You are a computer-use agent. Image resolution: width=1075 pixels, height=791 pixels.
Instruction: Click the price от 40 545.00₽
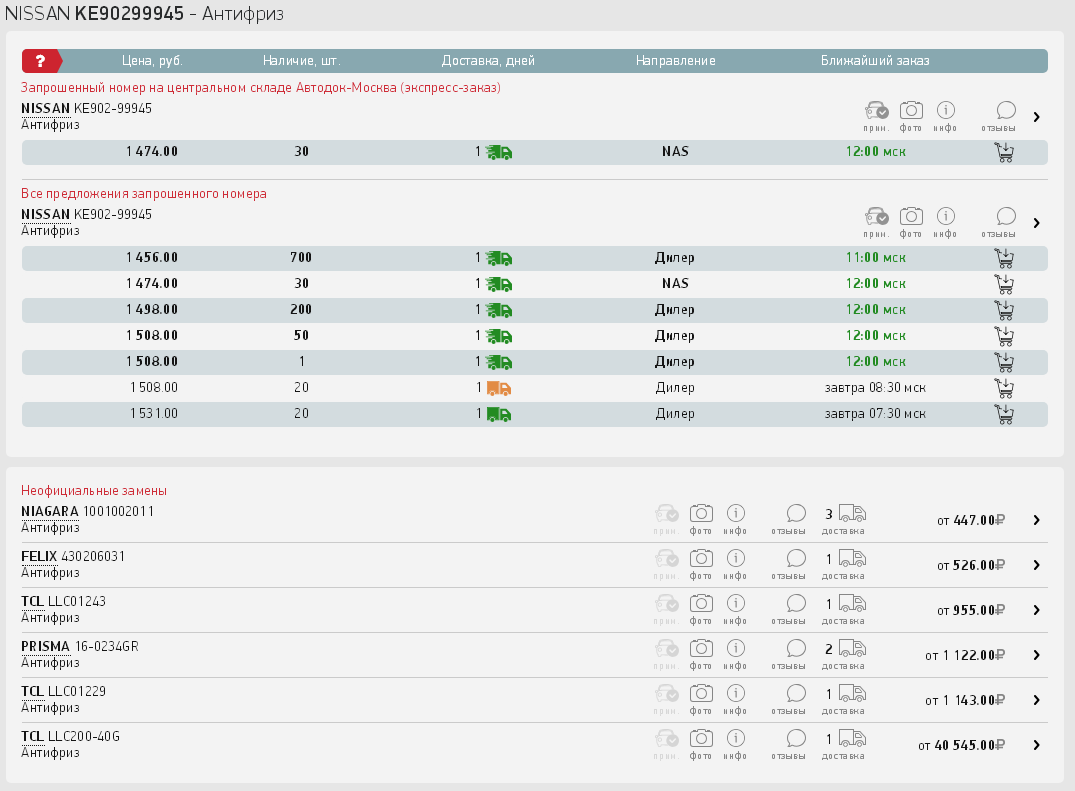tap(962, 746)
